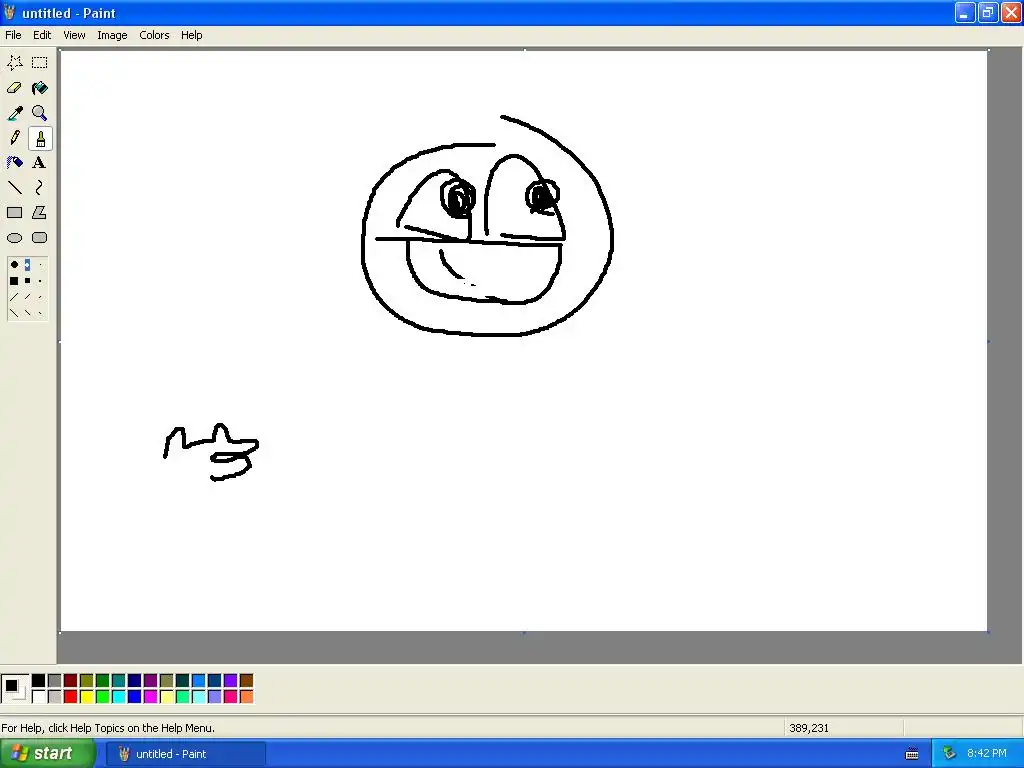
Task: Choose the medium forward-slash brush shape
Action: pos(27,297)
